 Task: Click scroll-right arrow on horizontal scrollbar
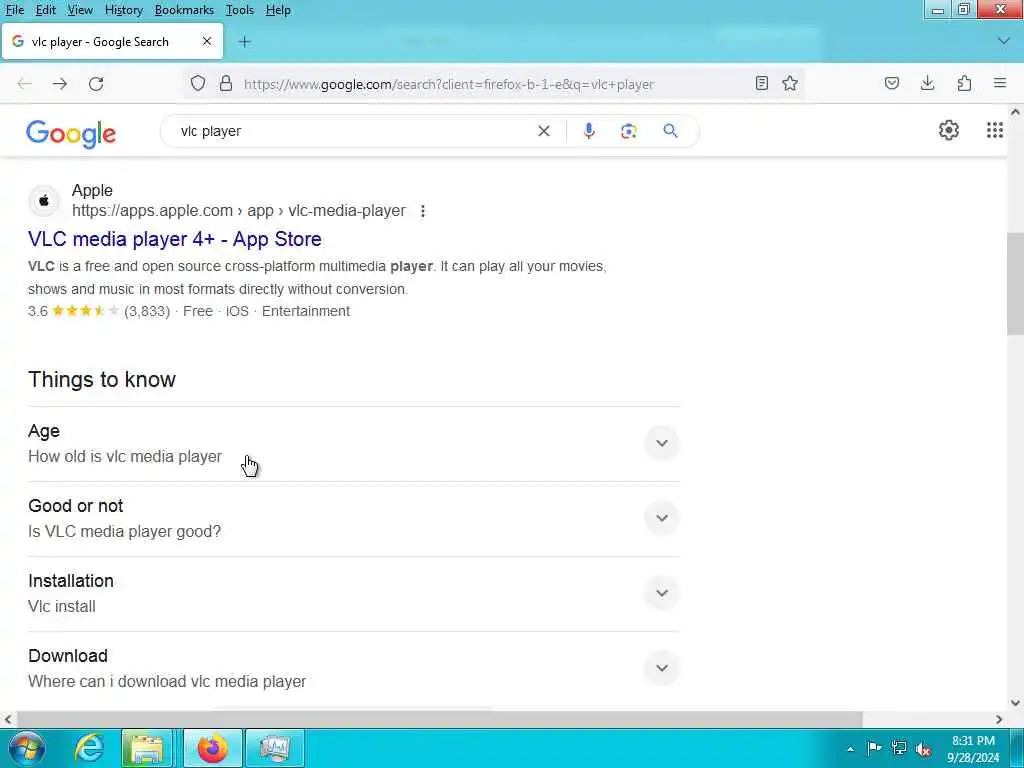click(999, 719)
